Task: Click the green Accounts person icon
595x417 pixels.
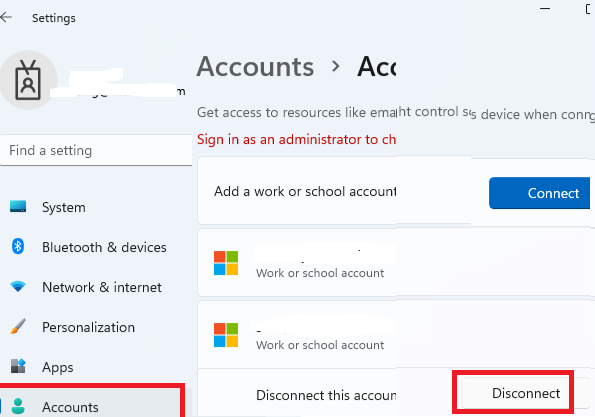Action: [18, 406]
